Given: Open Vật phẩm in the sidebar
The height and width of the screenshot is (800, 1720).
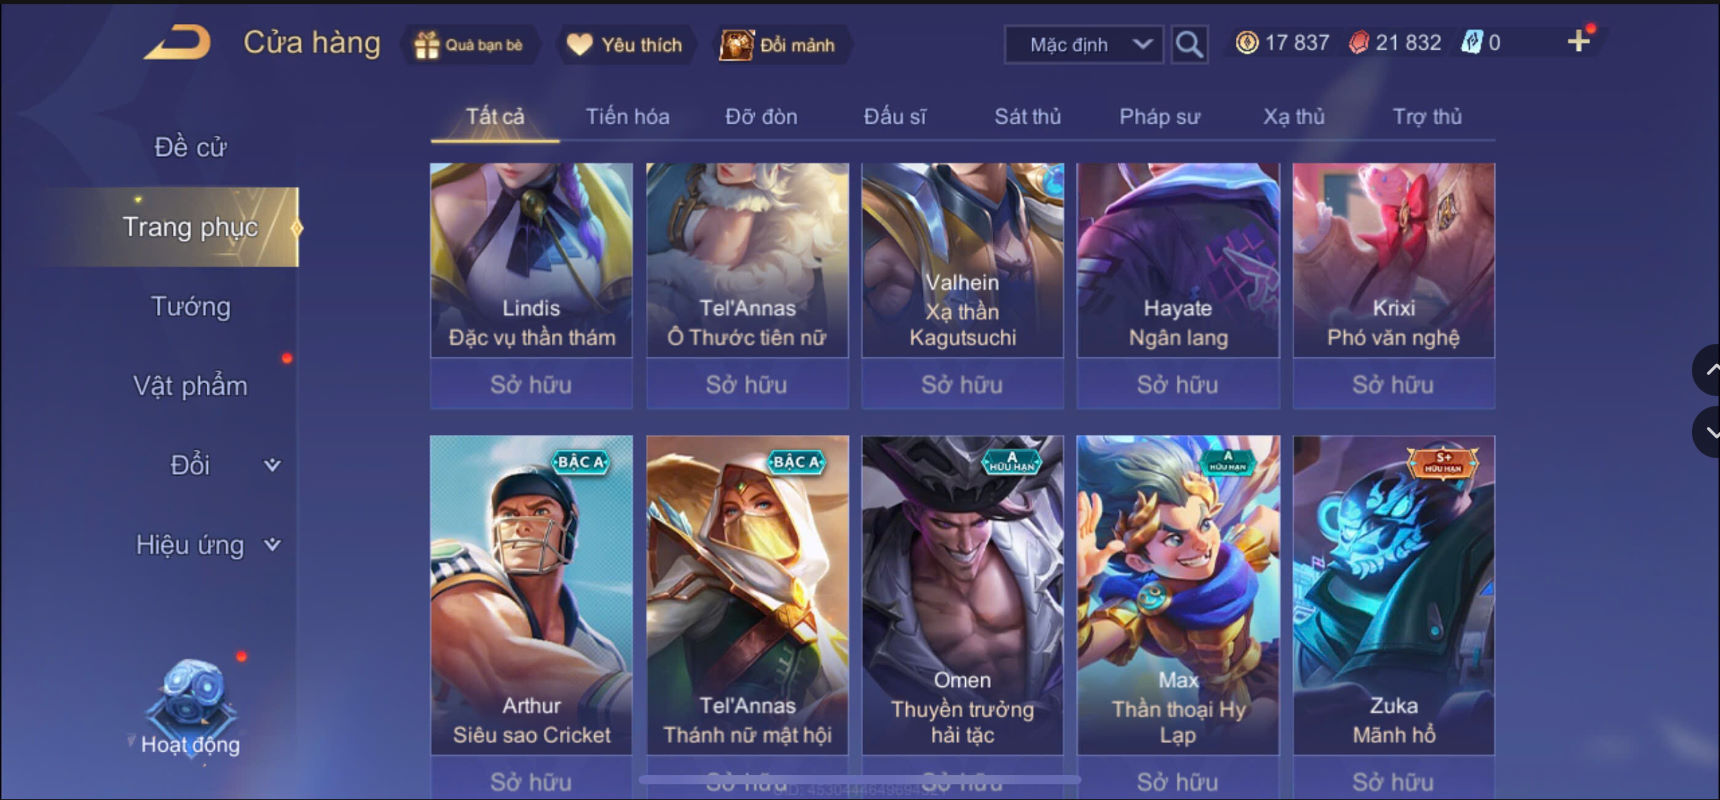Looking at the screenshot, I should click(190, 386).
